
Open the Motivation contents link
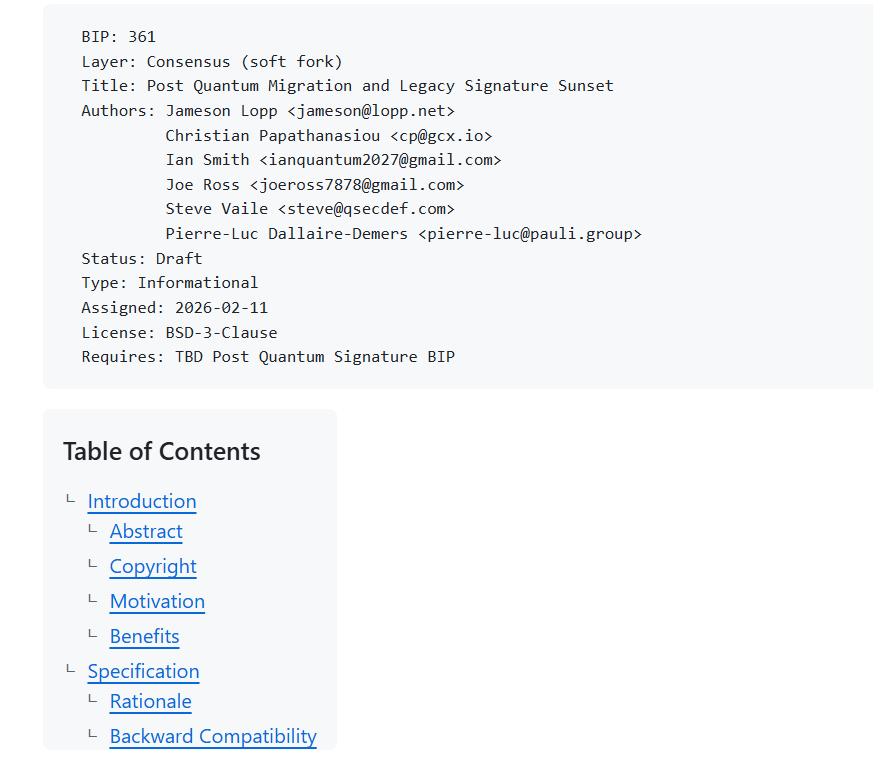click(157, 602)
